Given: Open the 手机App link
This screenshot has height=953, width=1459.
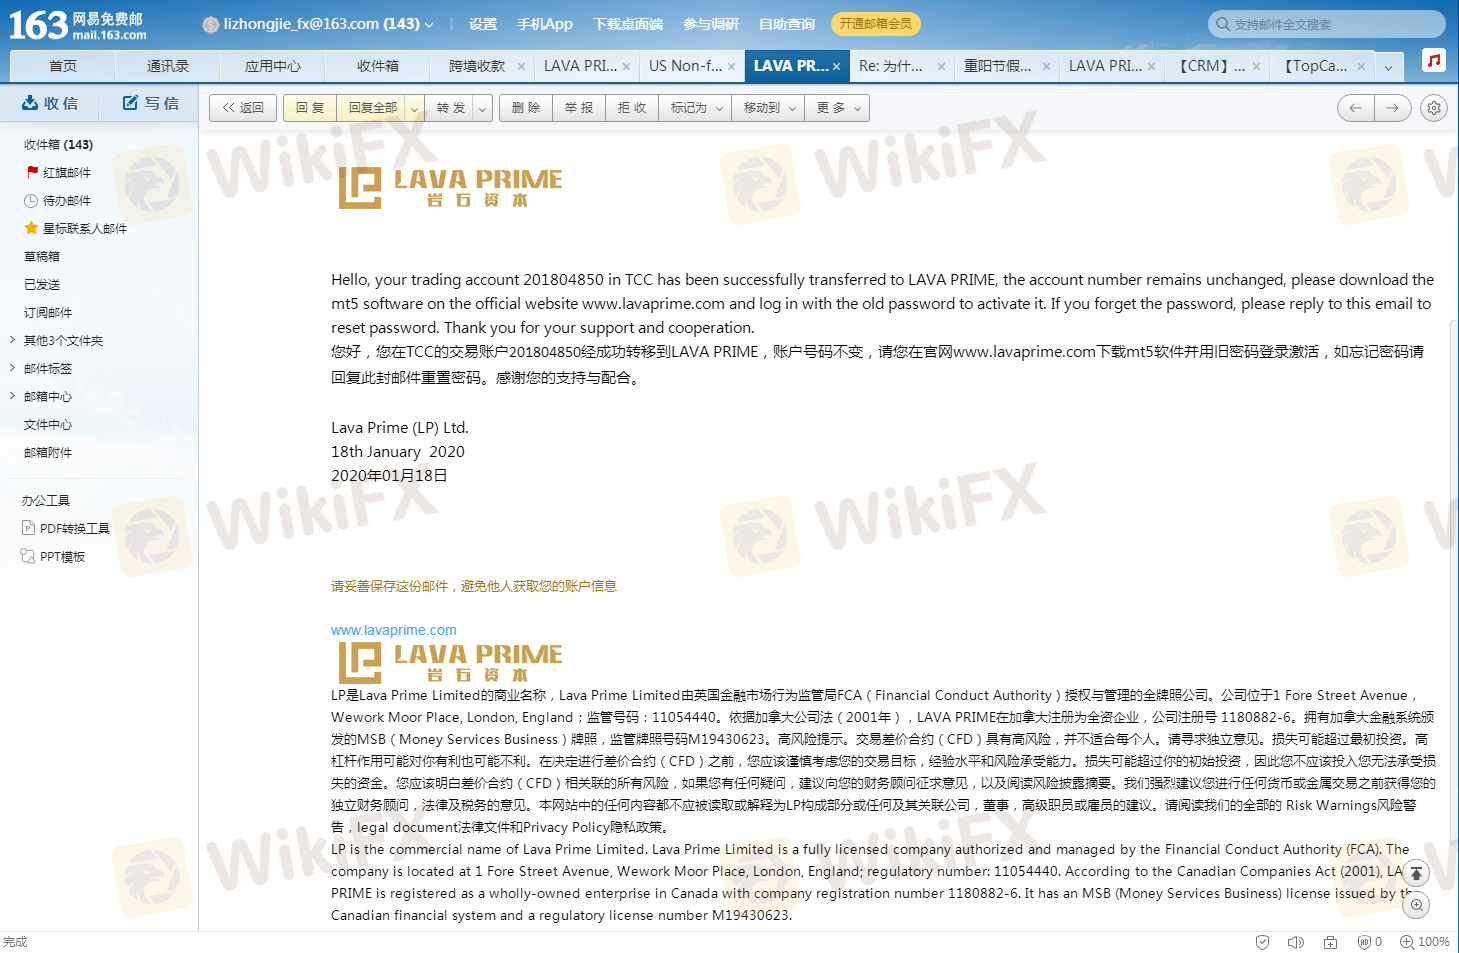Looking at the screenshot, I should pos(545,24).
